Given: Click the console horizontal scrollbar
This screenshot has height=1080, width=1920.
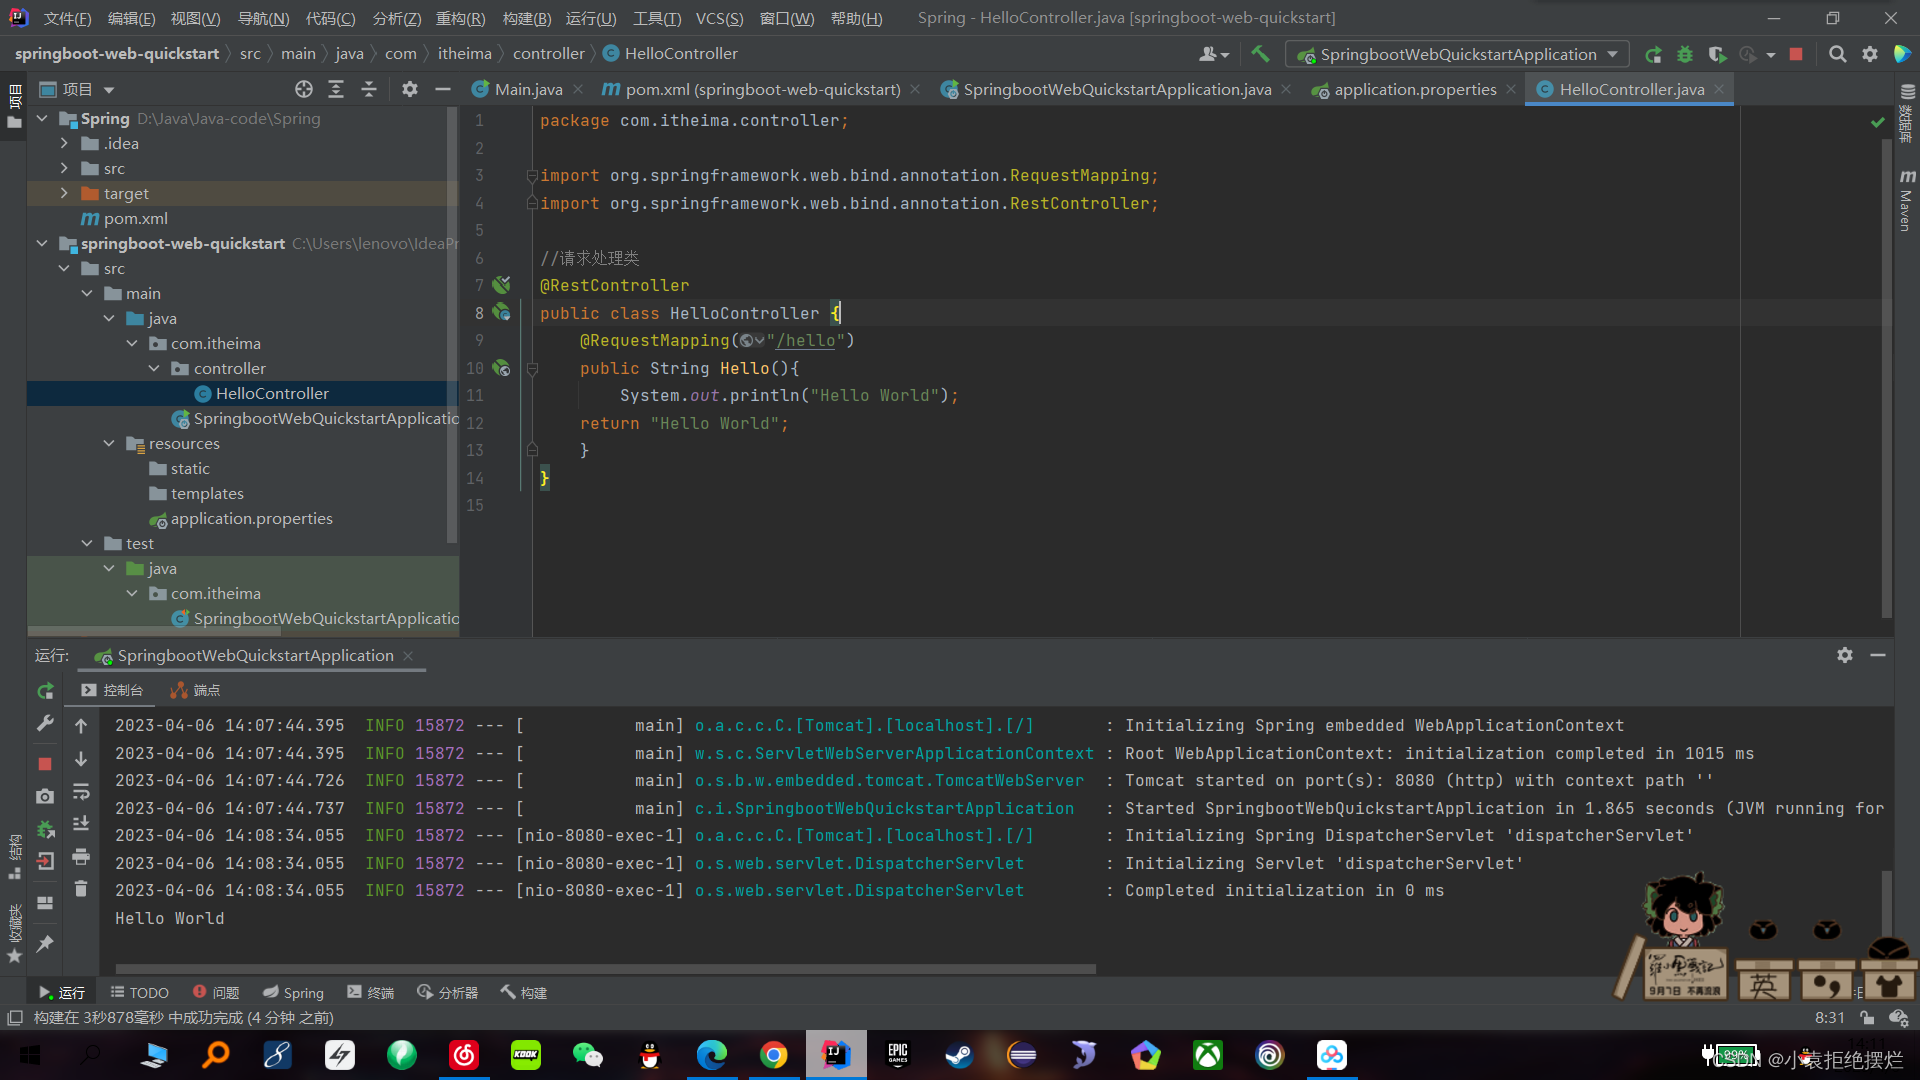Looking at the screenshot, I should [x=605, y=968].
